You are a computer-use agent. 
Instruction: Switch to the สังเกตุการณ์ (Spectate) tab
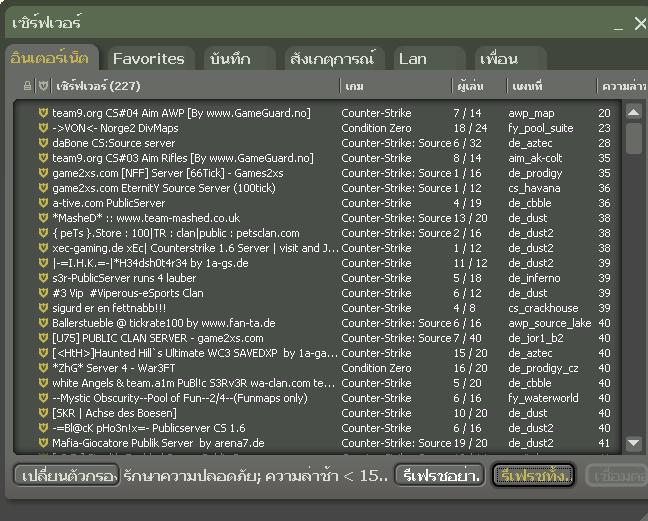pyautogui.click(x=334, y=59)
